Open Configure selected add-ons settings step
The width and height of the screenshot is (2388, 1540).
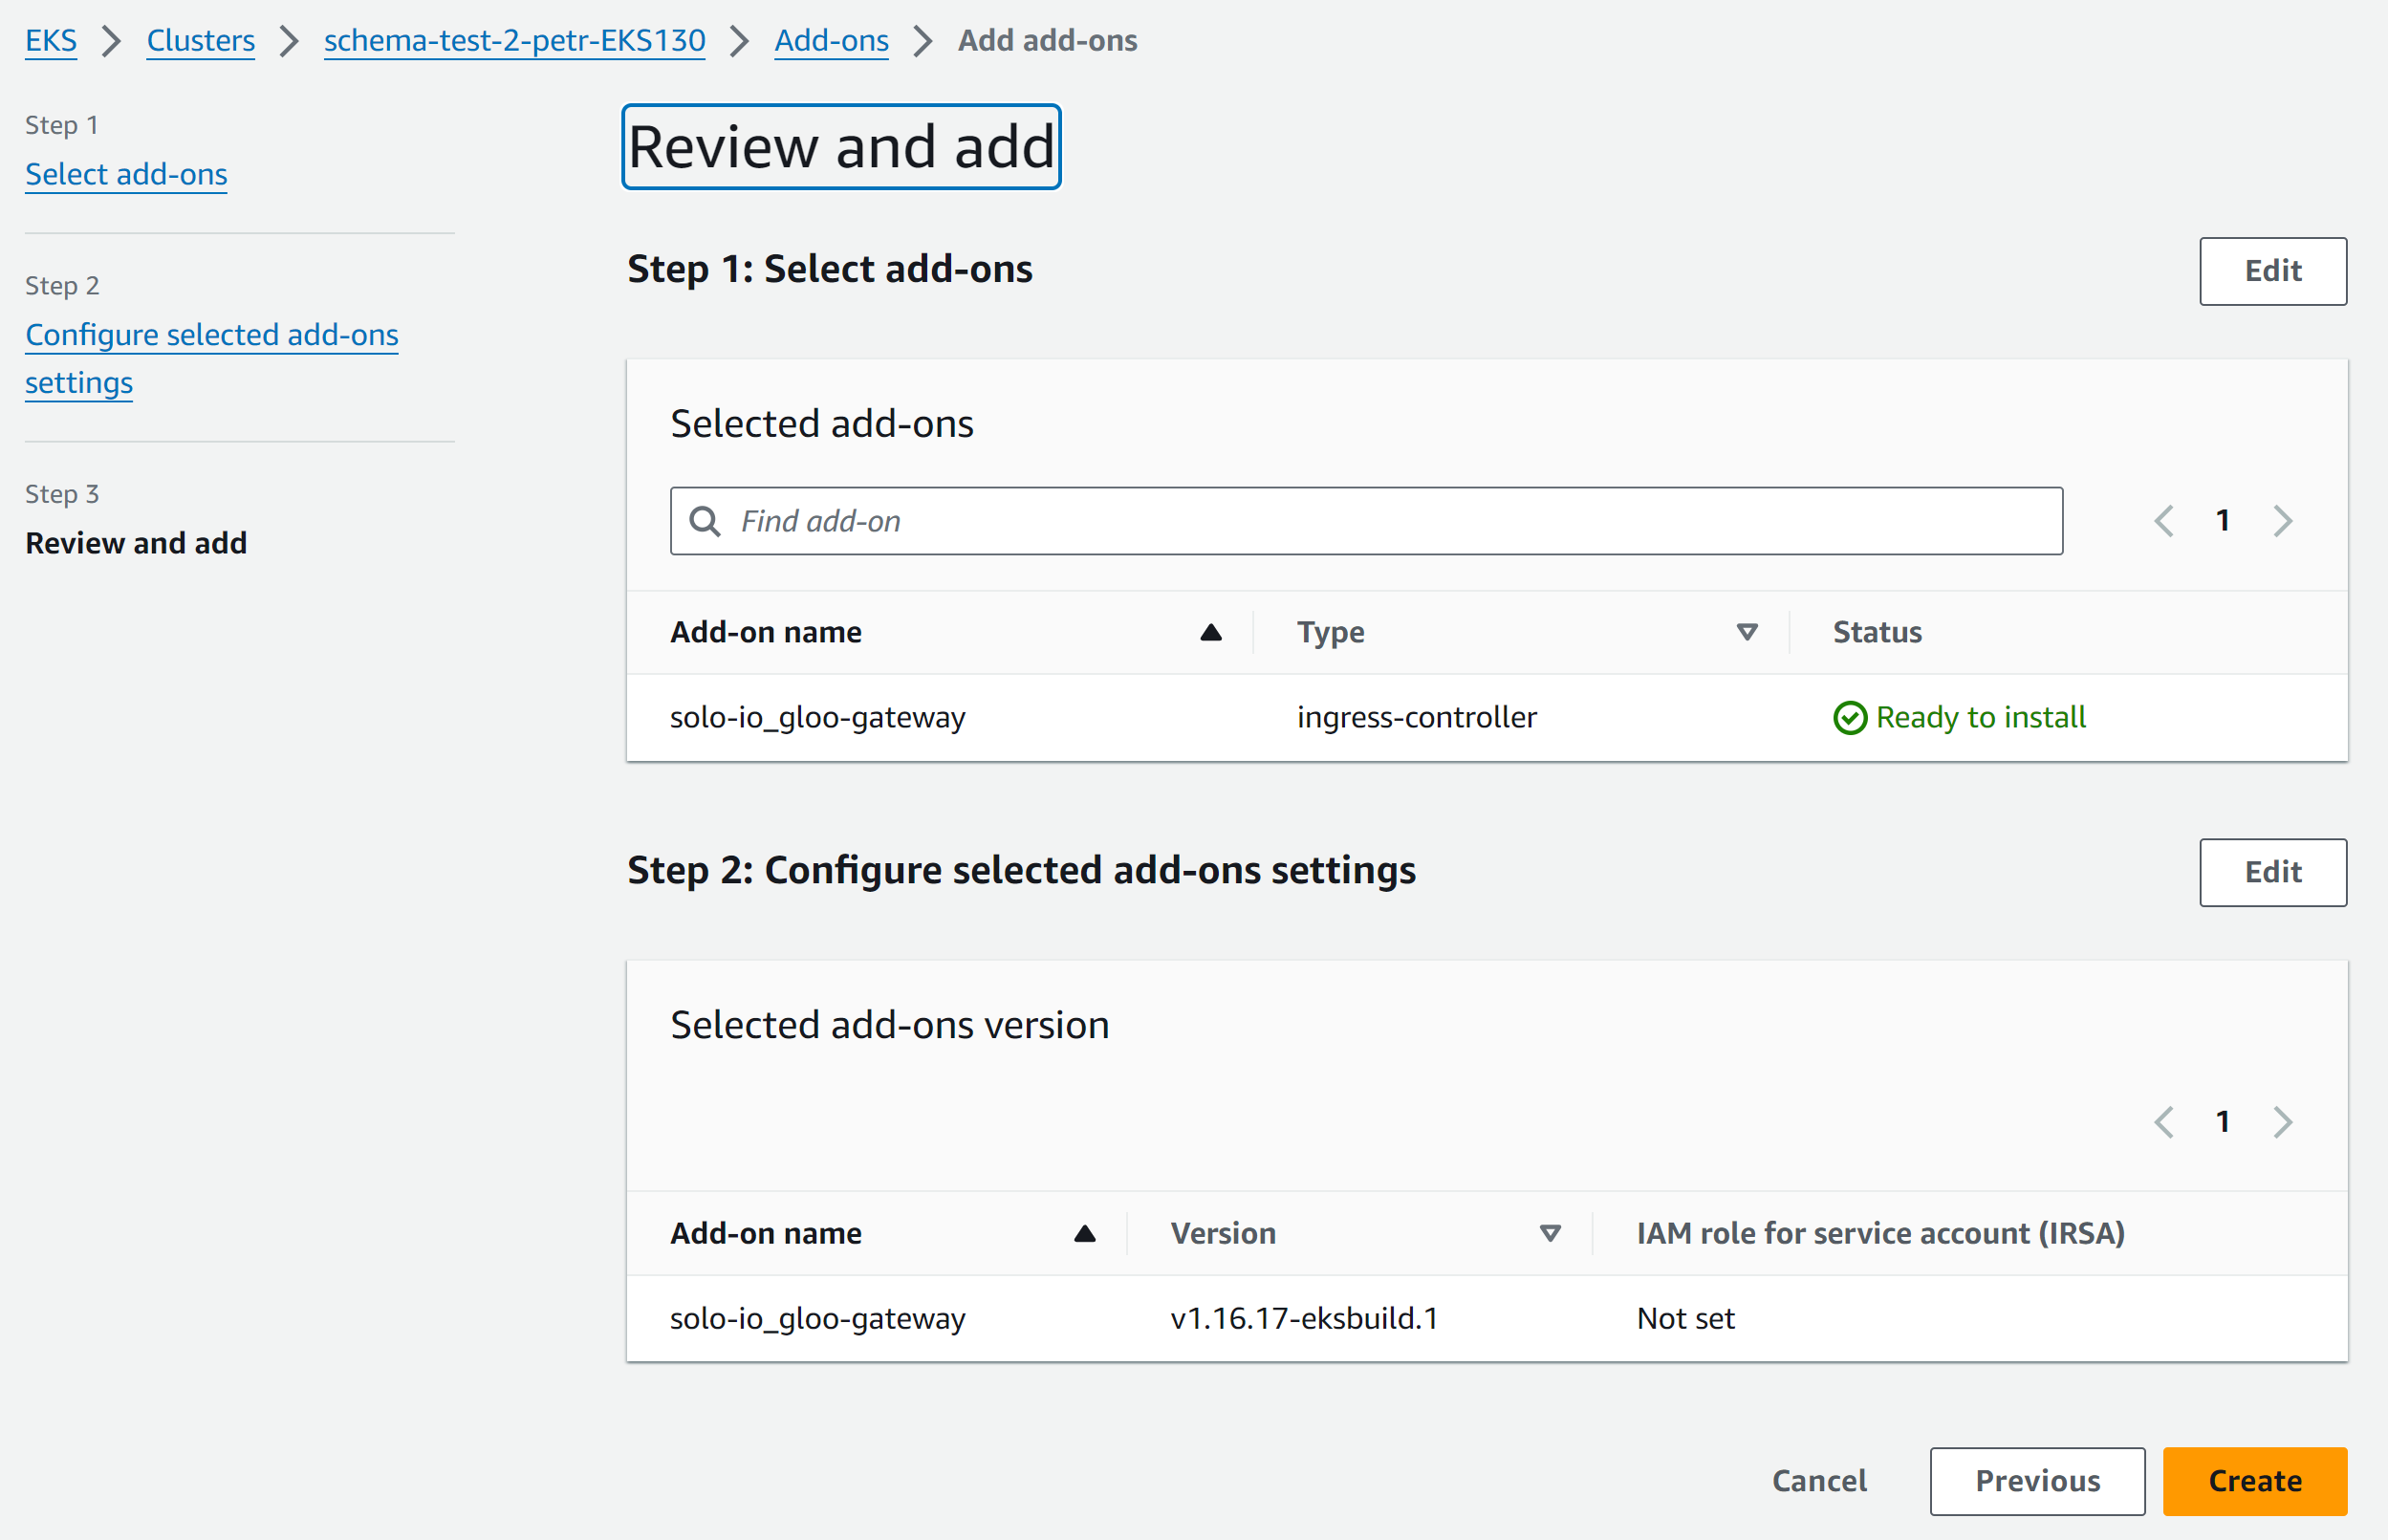(211, 358)
